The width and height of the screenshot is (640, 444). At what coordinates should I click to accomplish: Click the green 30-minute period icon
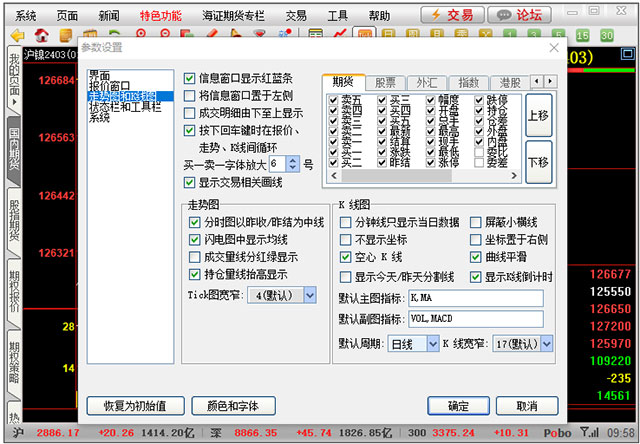click(607, 36)
